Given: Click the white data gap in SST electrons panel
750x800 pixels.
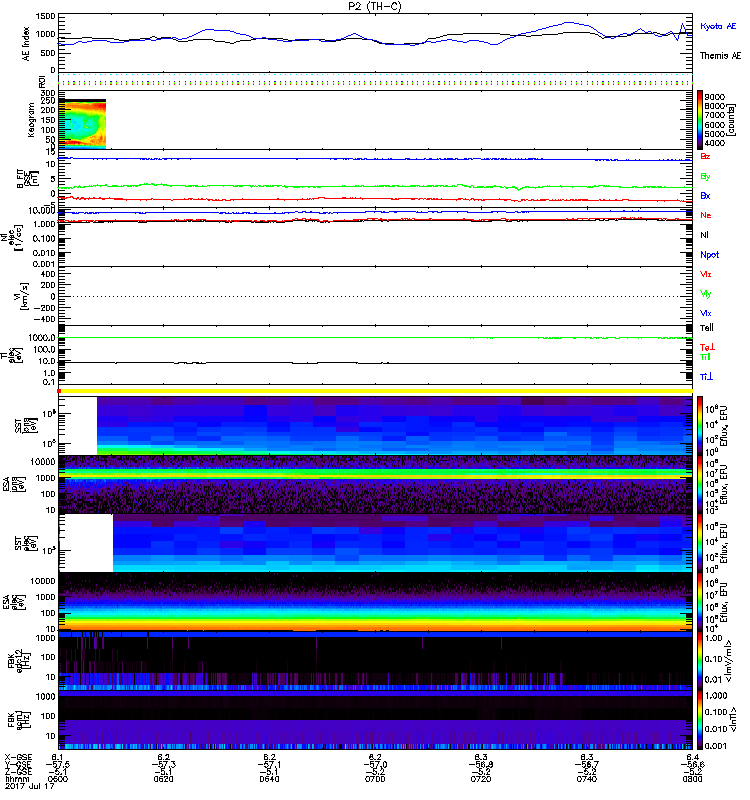Looking at the screenshot, I should pos(86,543).
